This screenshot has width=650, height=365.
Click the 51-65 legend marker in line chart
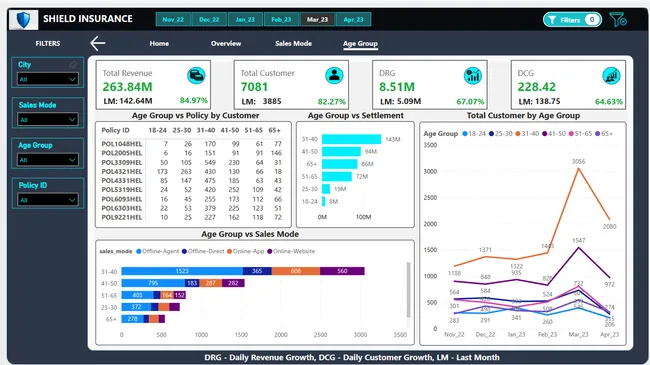(x=571, y=134)
